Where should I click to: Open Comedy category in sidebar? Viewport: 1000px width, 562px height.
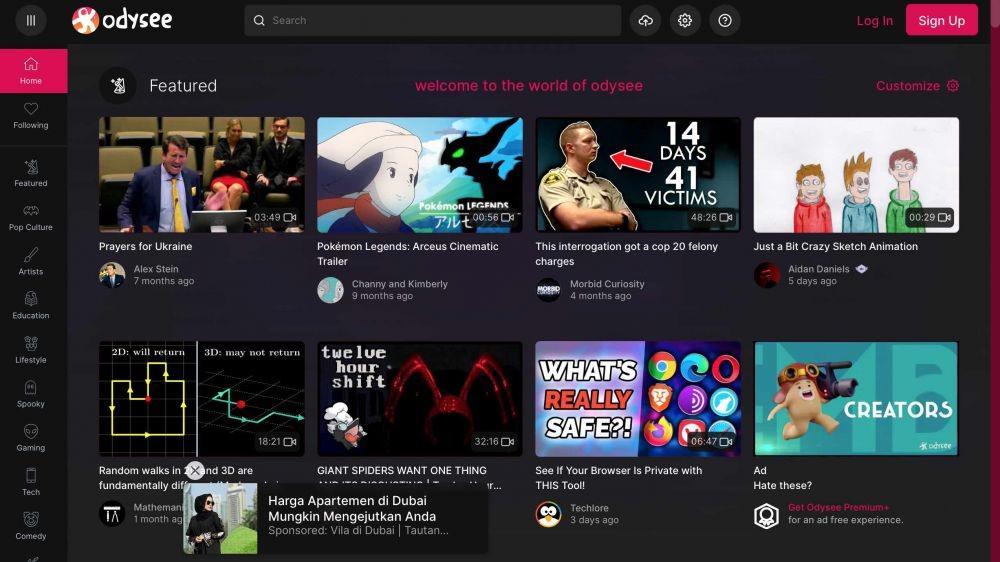(31, 526)
